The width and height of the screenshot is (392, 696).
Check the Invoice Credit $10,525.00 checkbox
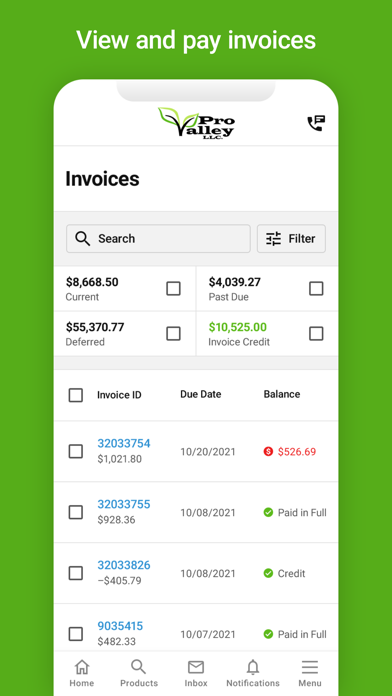[x=316, y=333]
